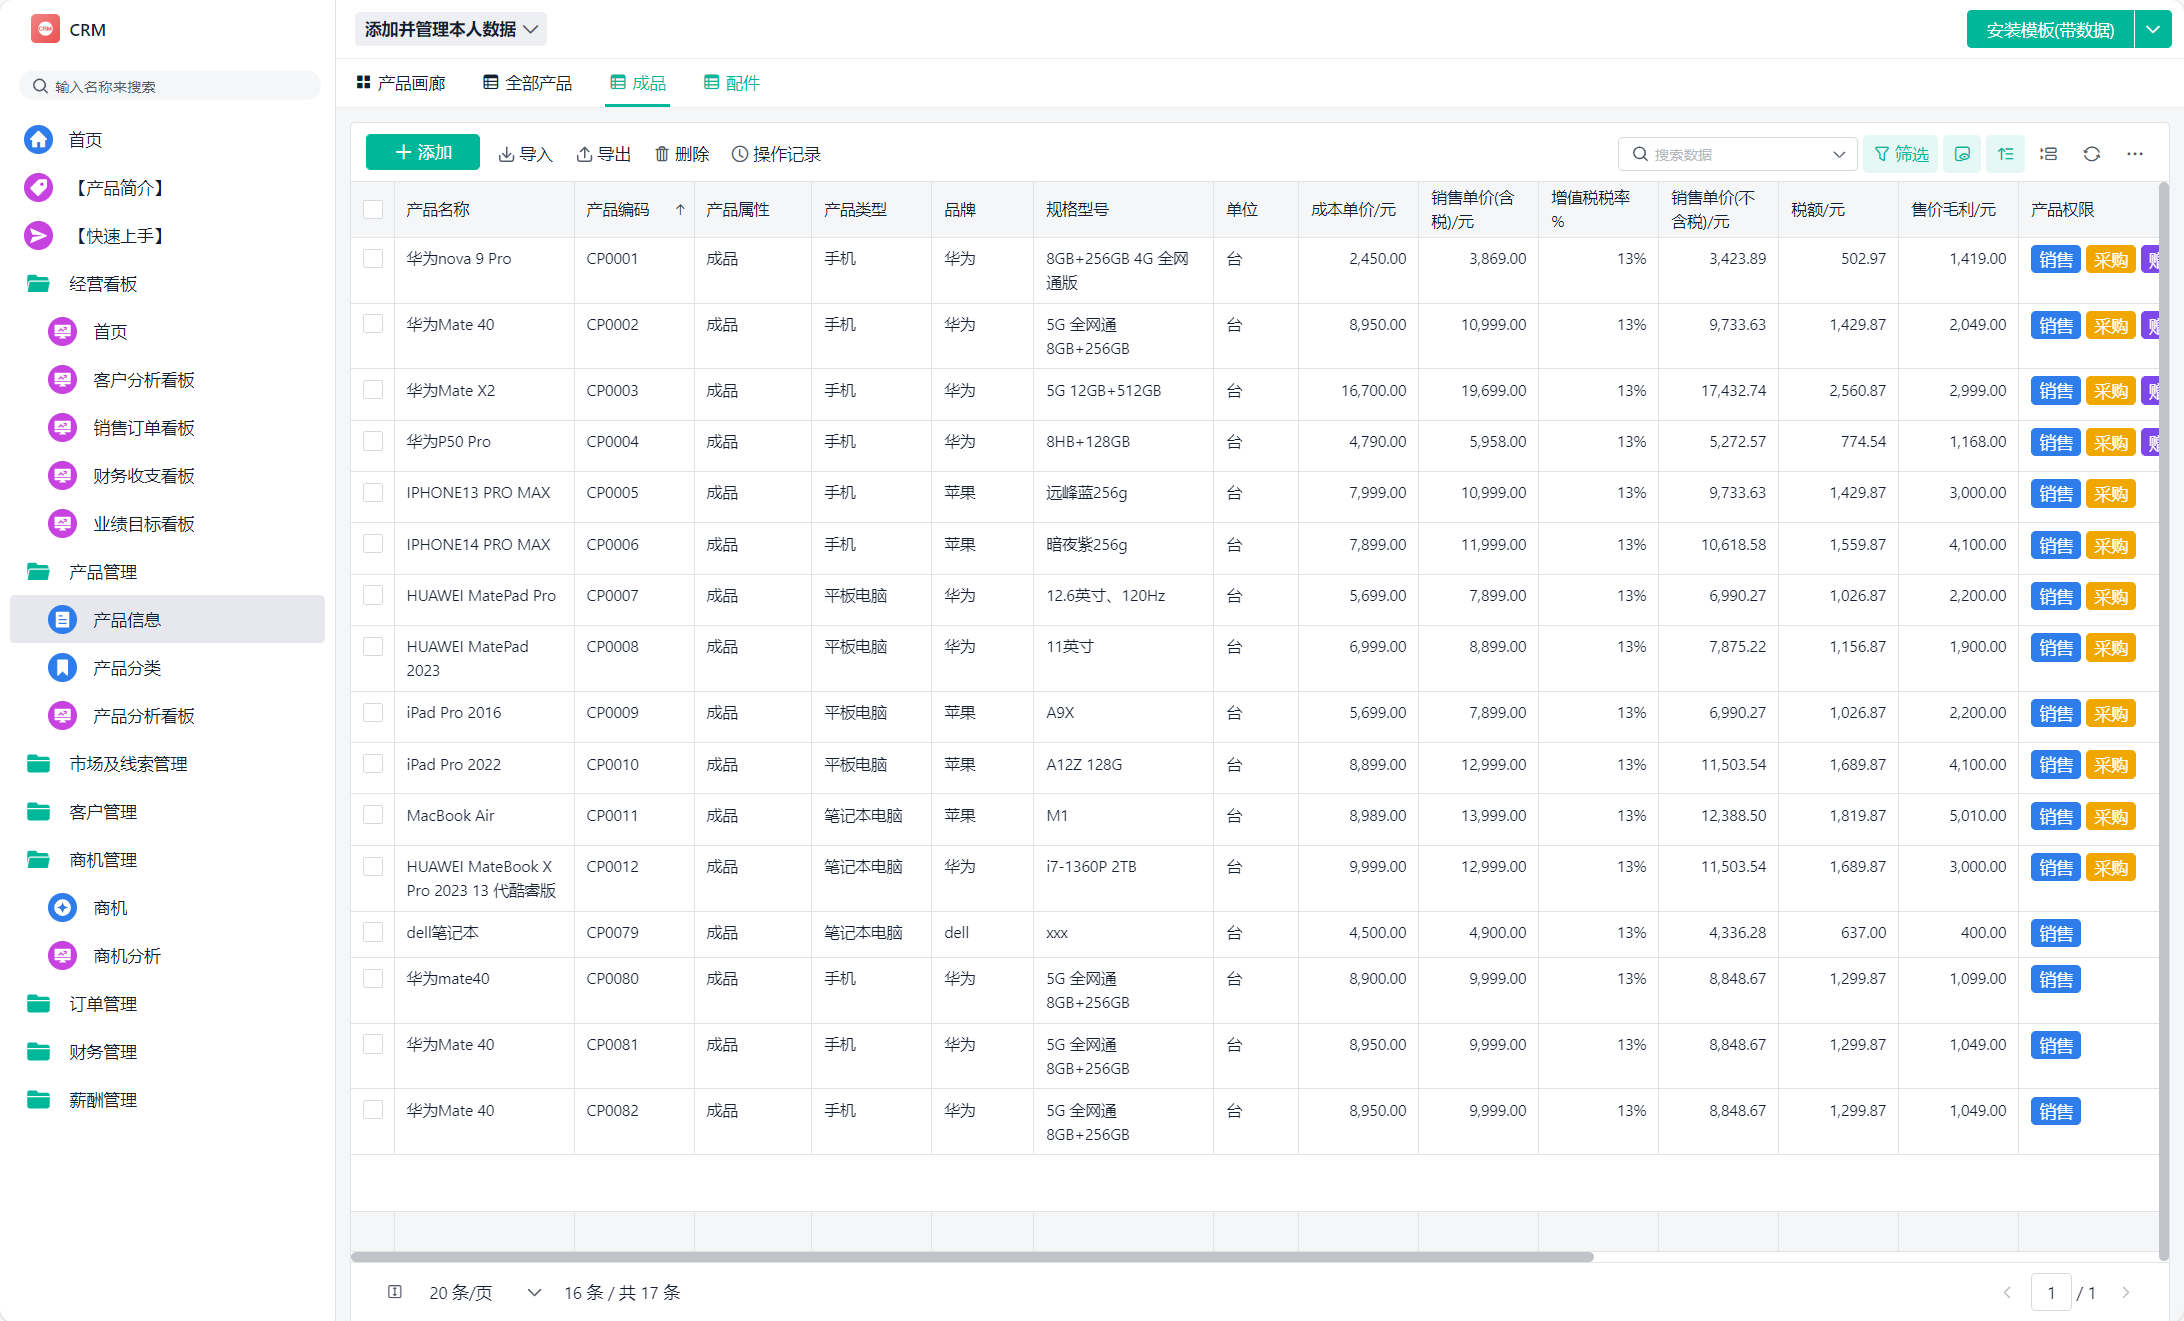The width and height of the screenshot is (2184, 1321).
Task: Click the field visibility eye icon
Action: click(x=1962, y=154)
